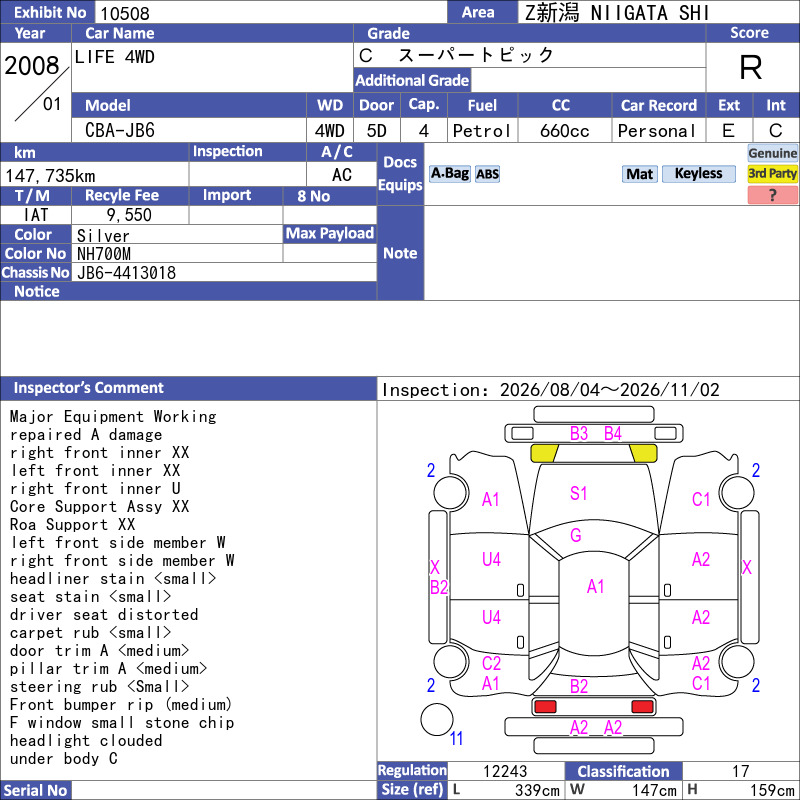Click the 5D door value
Image resolution: width=800 pixels, height=800 pixels.
coord(377,131)
